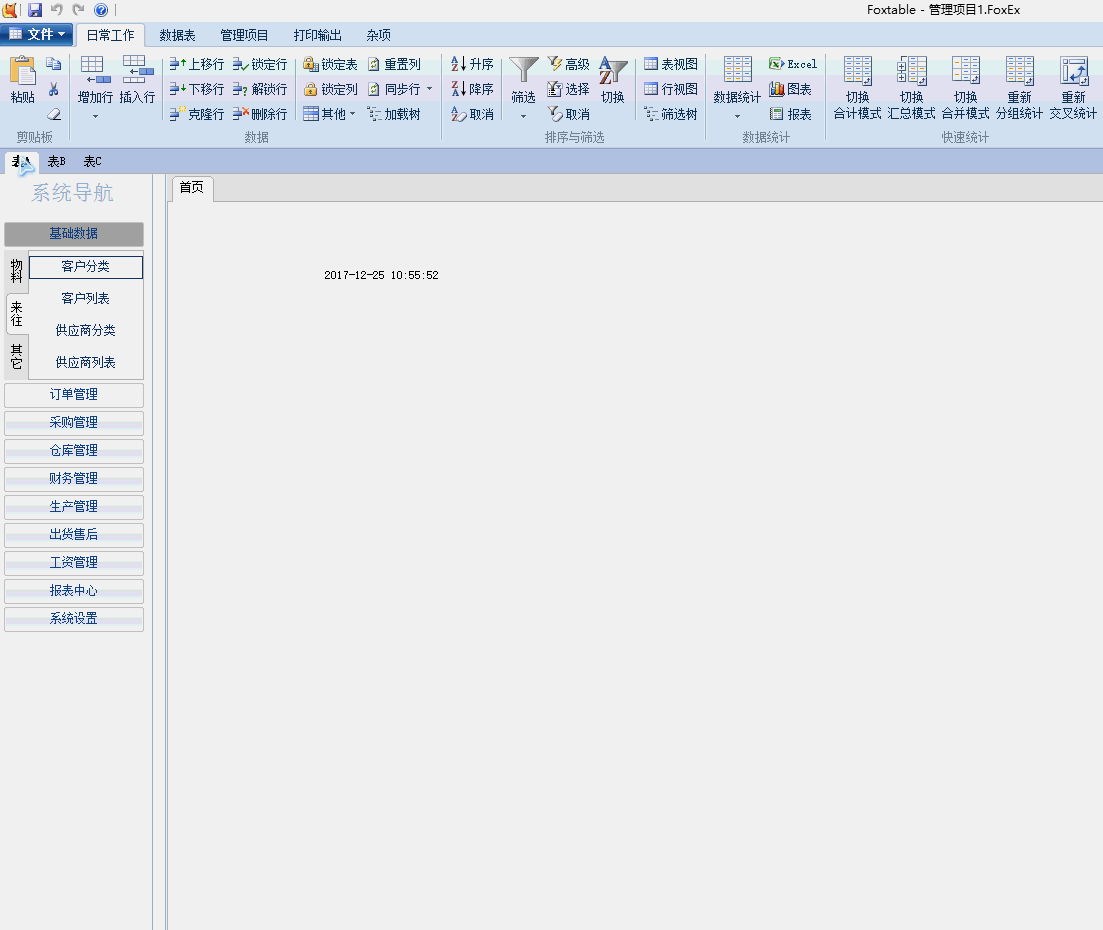The width and height of the screenshot is (1103, 930).
Task: Expand the 同步行 dropdown
Action: pos(430,89)
